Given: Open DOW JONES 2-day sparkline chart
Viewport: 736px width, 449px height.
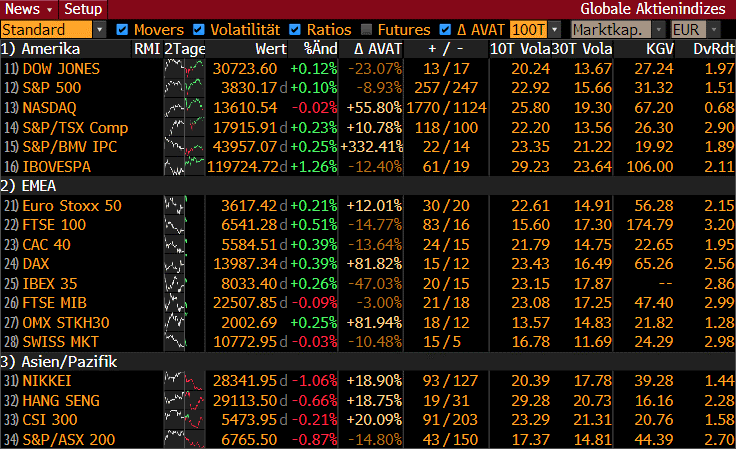Looking at the screenshot, I should (x=184, y=68).
